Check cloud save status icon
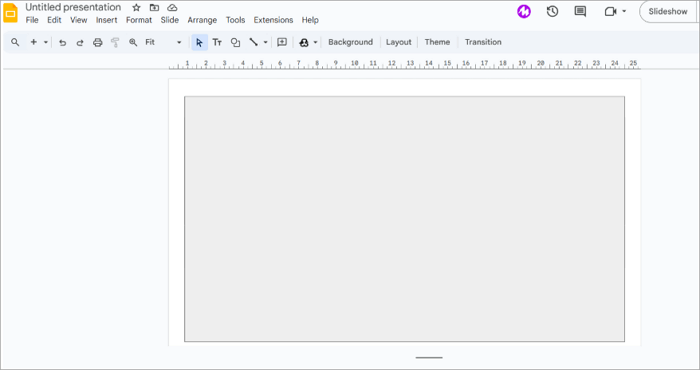The height and width of the screenshot is (370, 700). point(172,8)
